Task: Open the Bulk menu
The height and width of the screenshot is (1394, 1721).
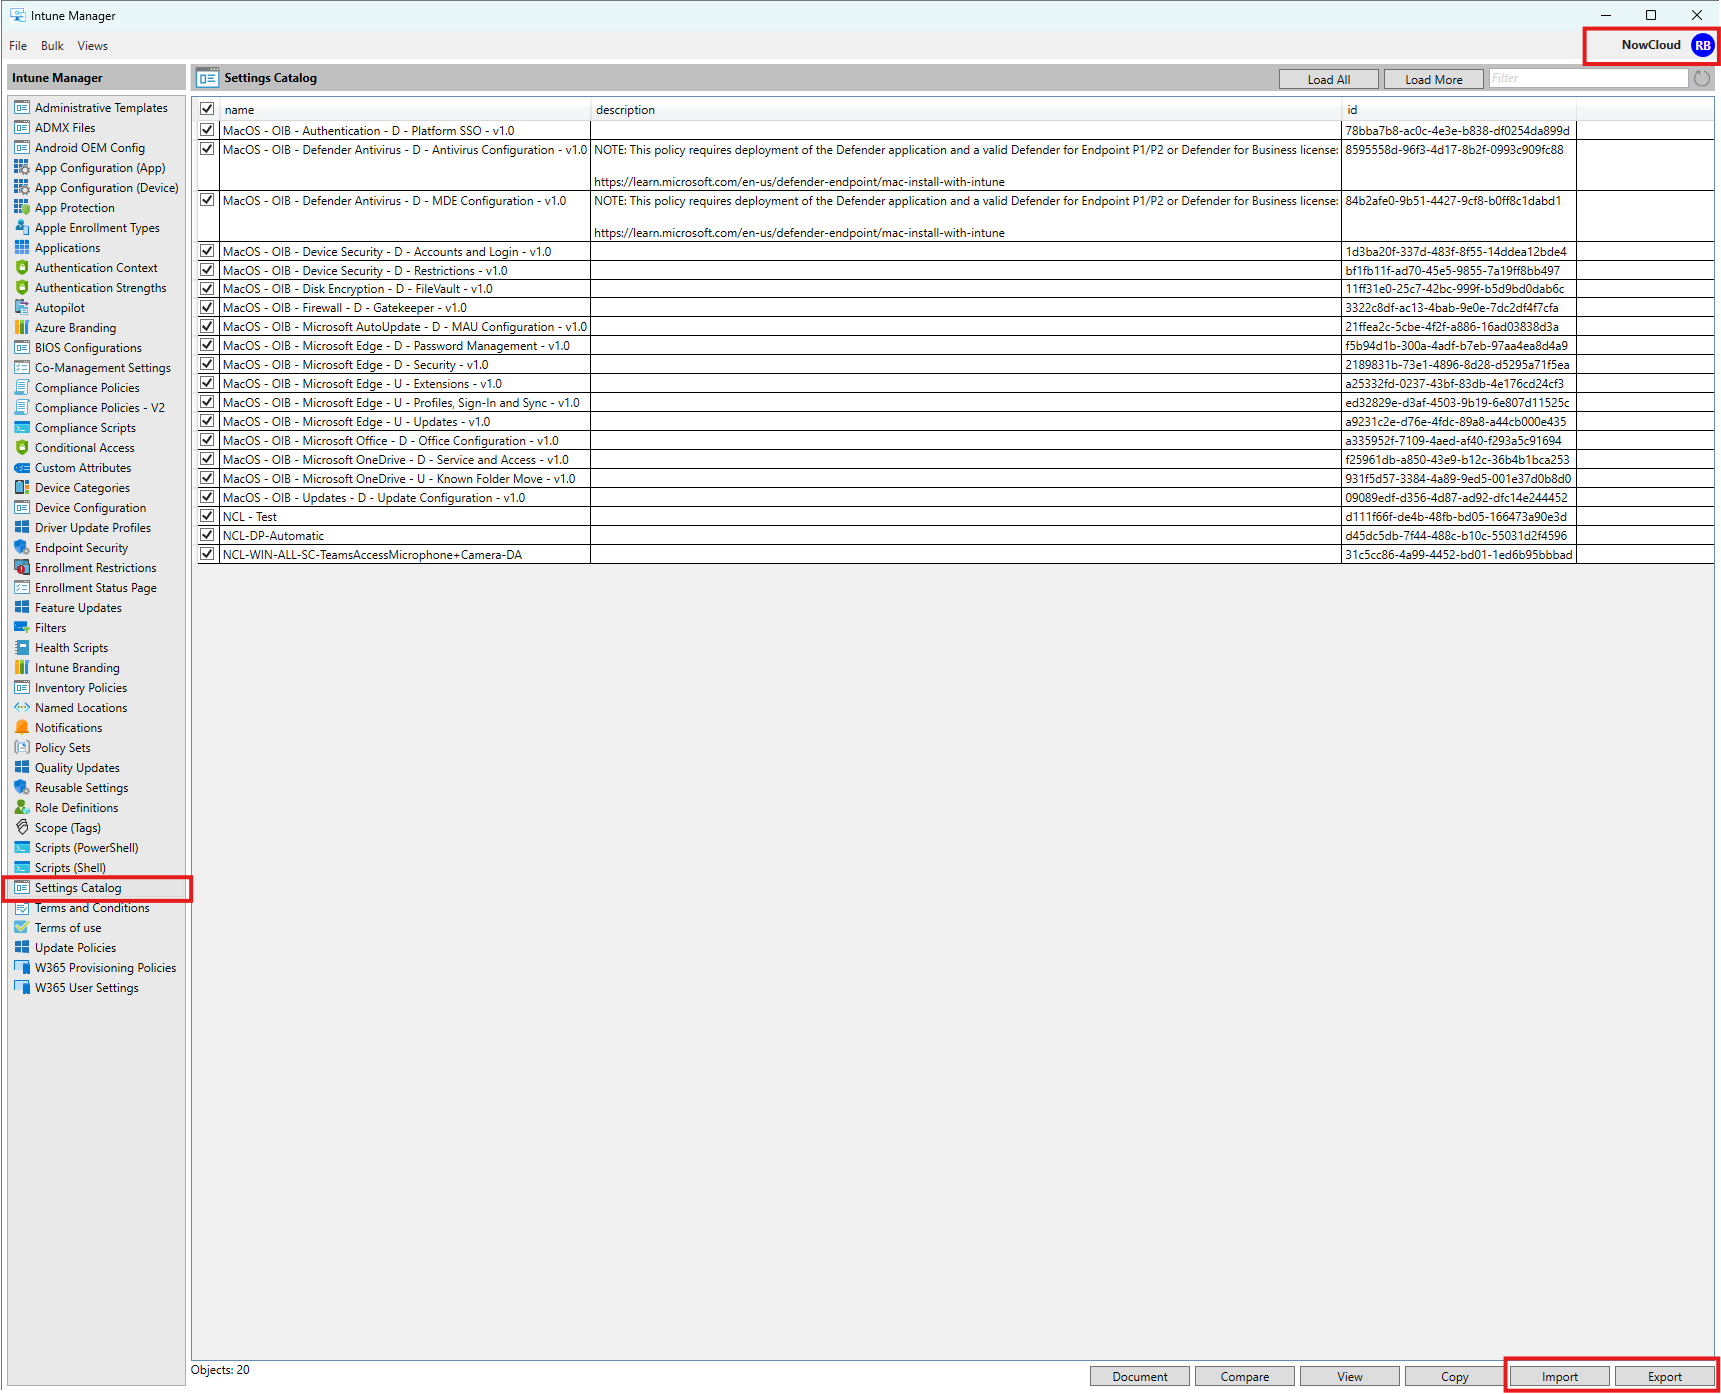Action: tap(52, 46)
